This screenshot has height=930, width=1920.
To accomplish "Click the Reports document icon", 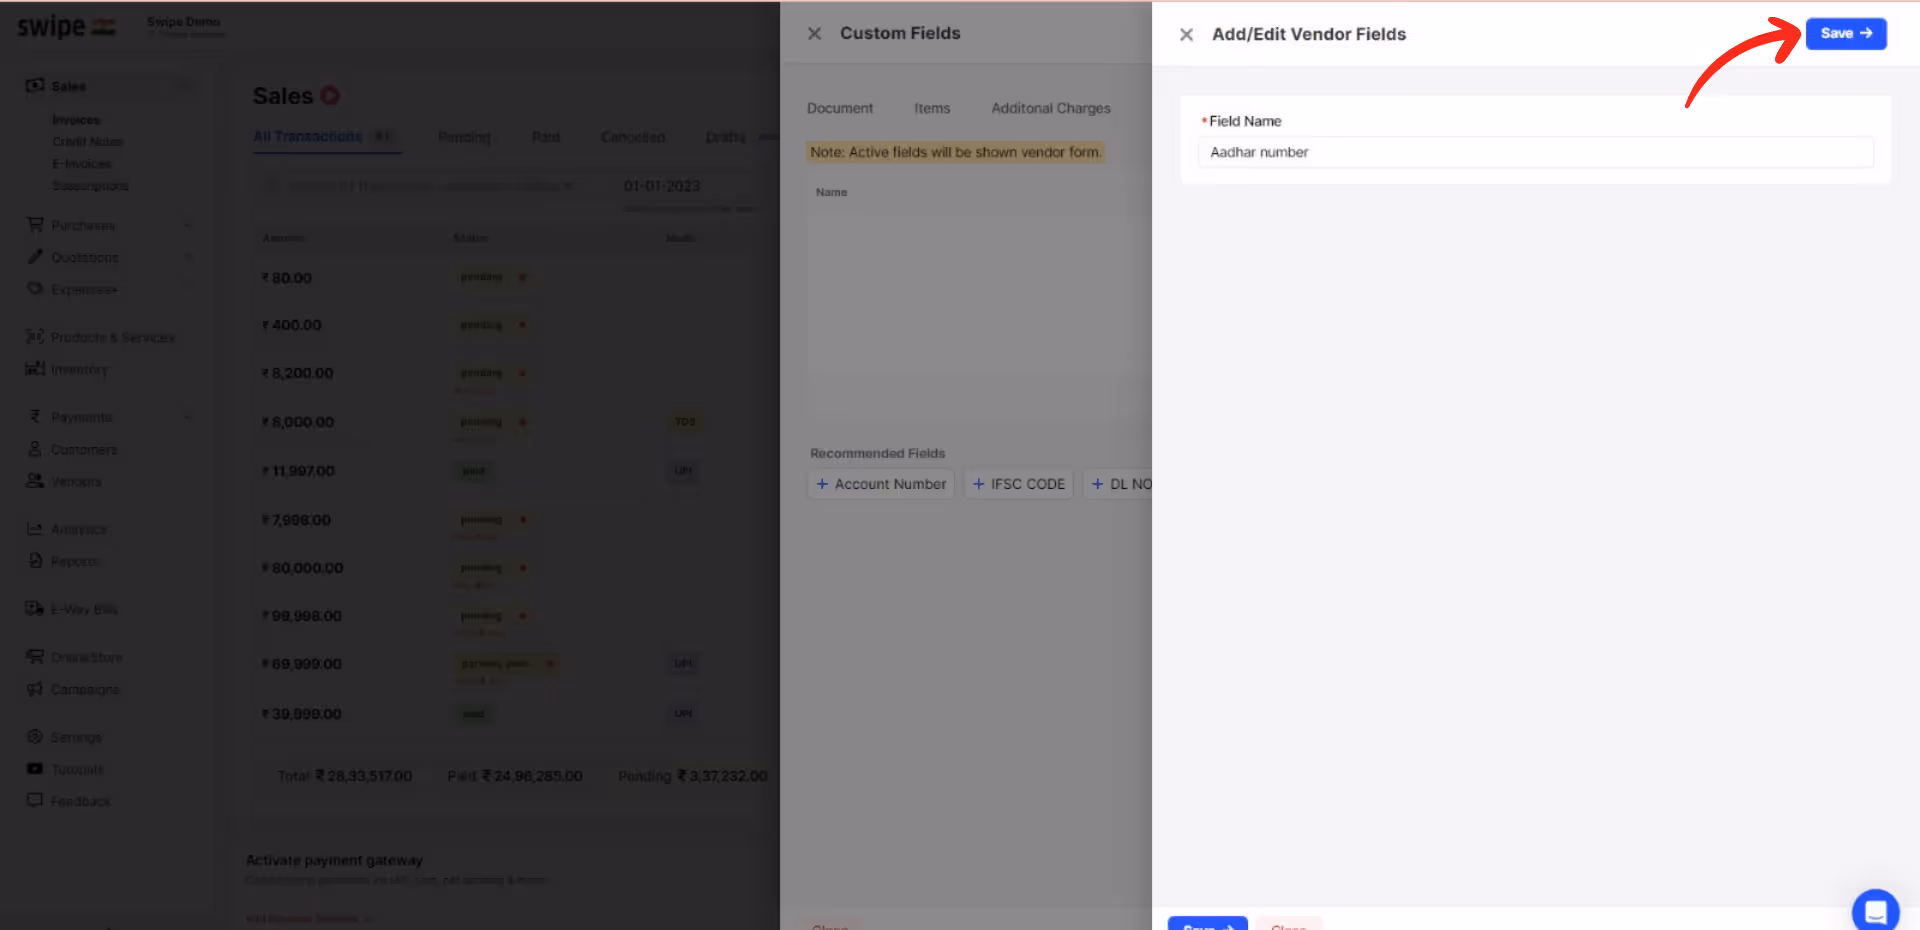I will coord(35,561).
